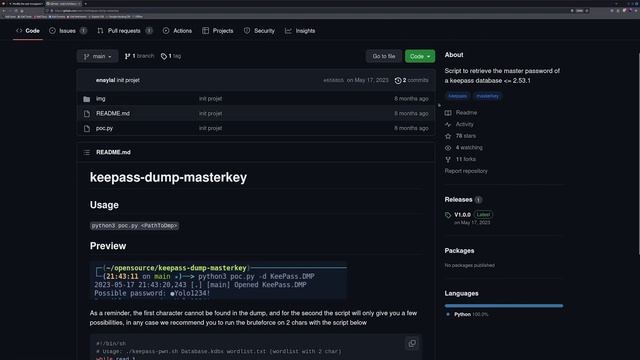Open the V1.0.0 release
640x360 pixels.
(x=462, y=215)
